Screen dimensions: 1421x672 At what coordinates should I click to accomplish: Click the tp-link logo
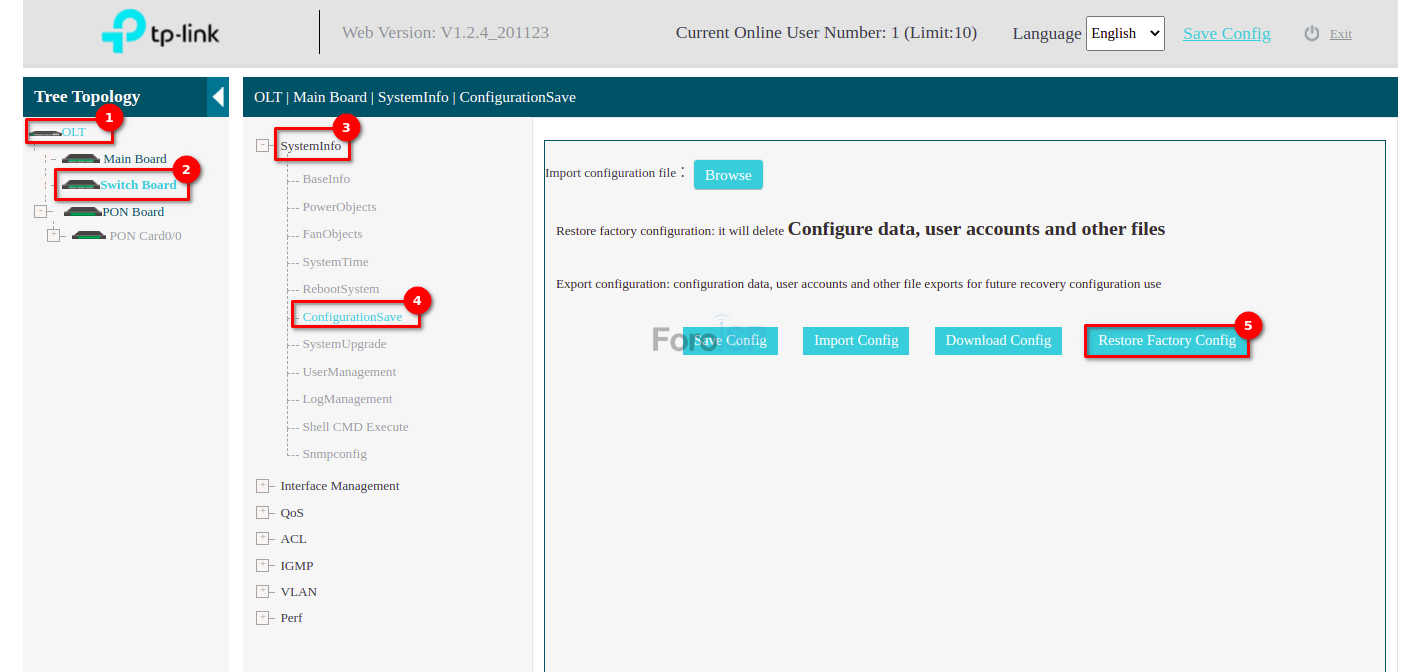[x=160, y=33]
